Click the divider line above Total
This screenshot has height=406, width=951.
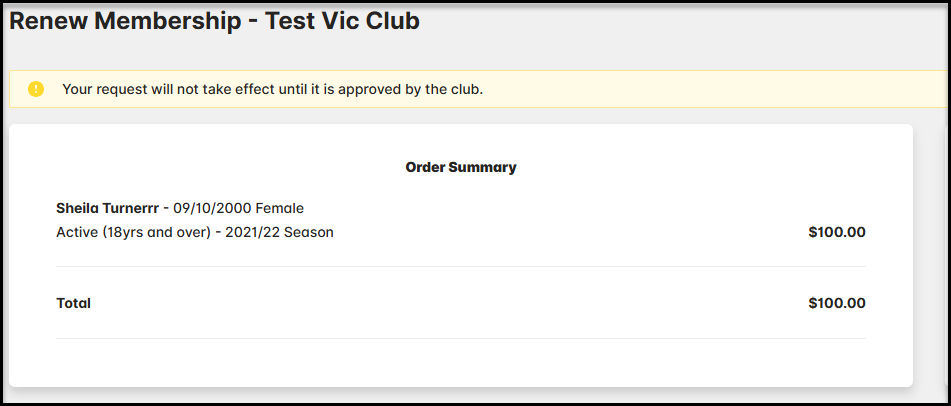460,267
